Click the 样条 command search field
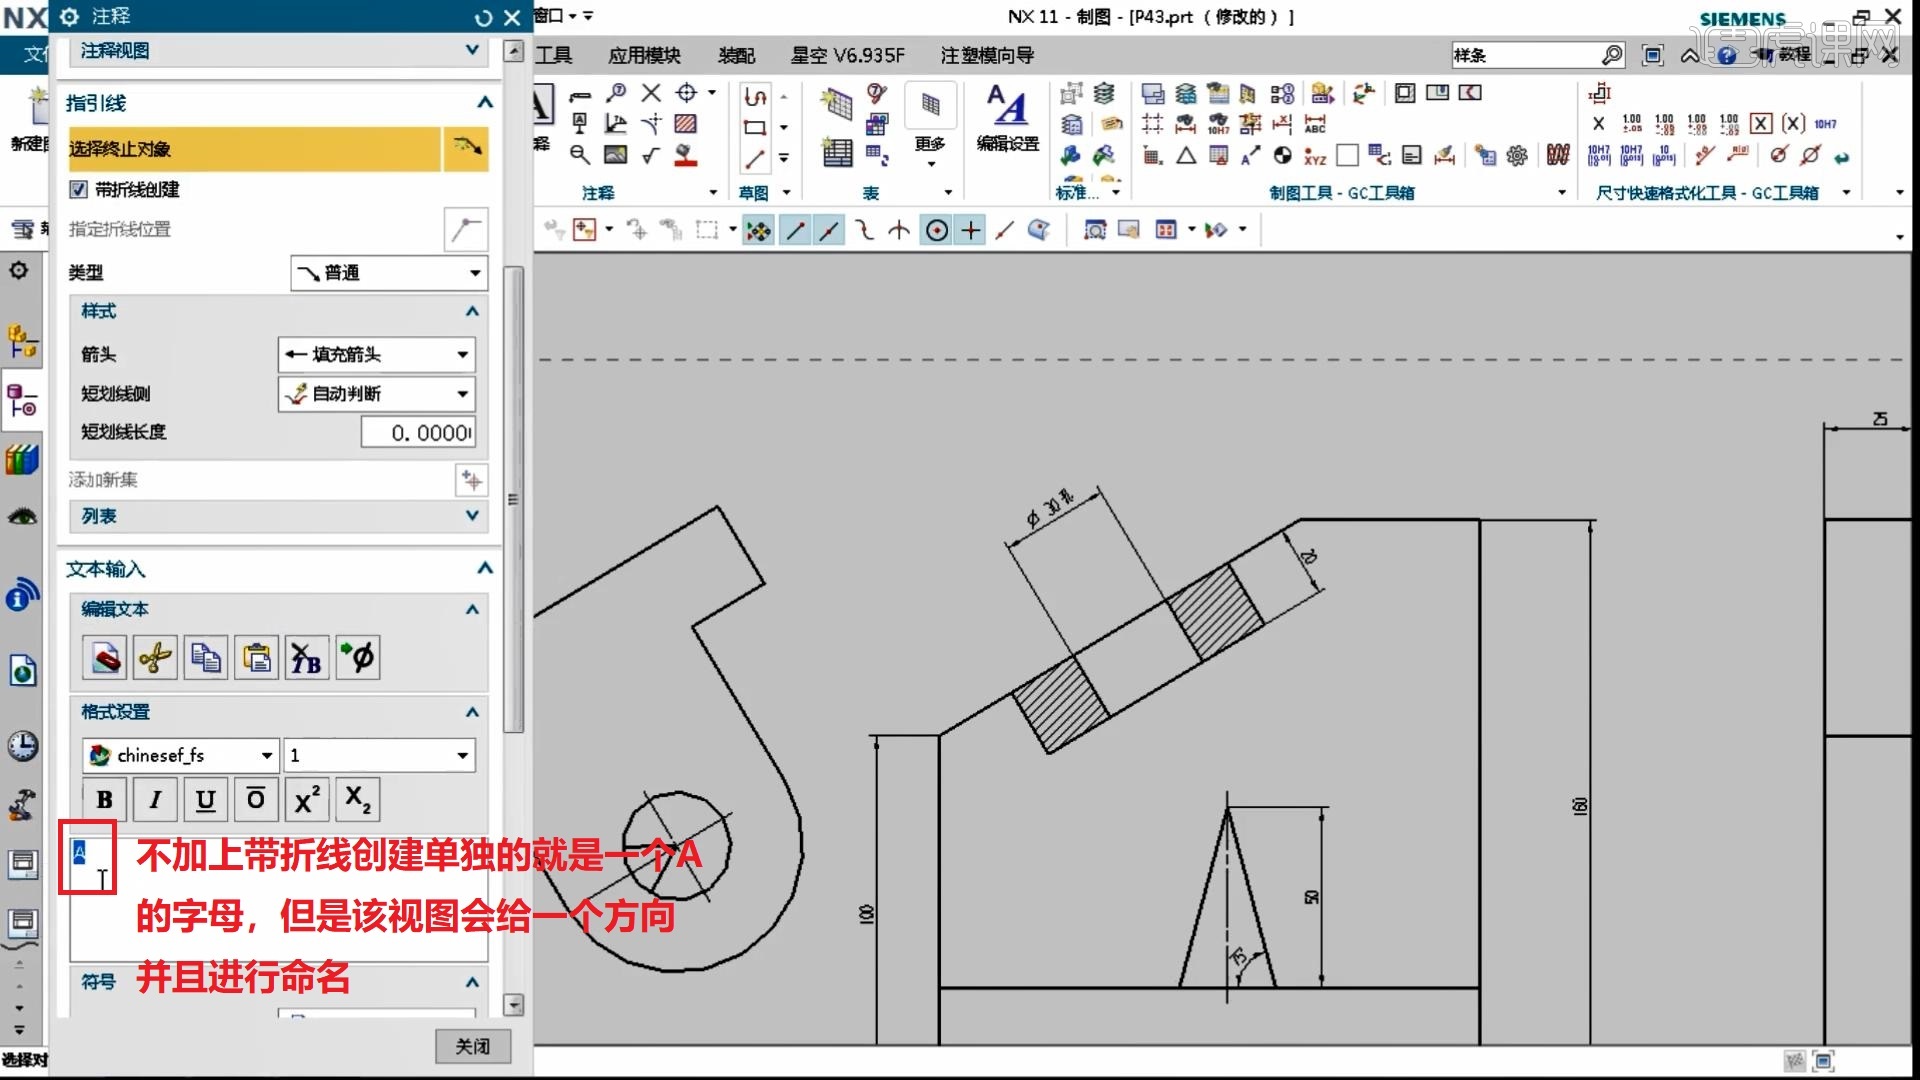Image resolution: width=1920 pixels, height=1080 pixels. click(1525, 55)
